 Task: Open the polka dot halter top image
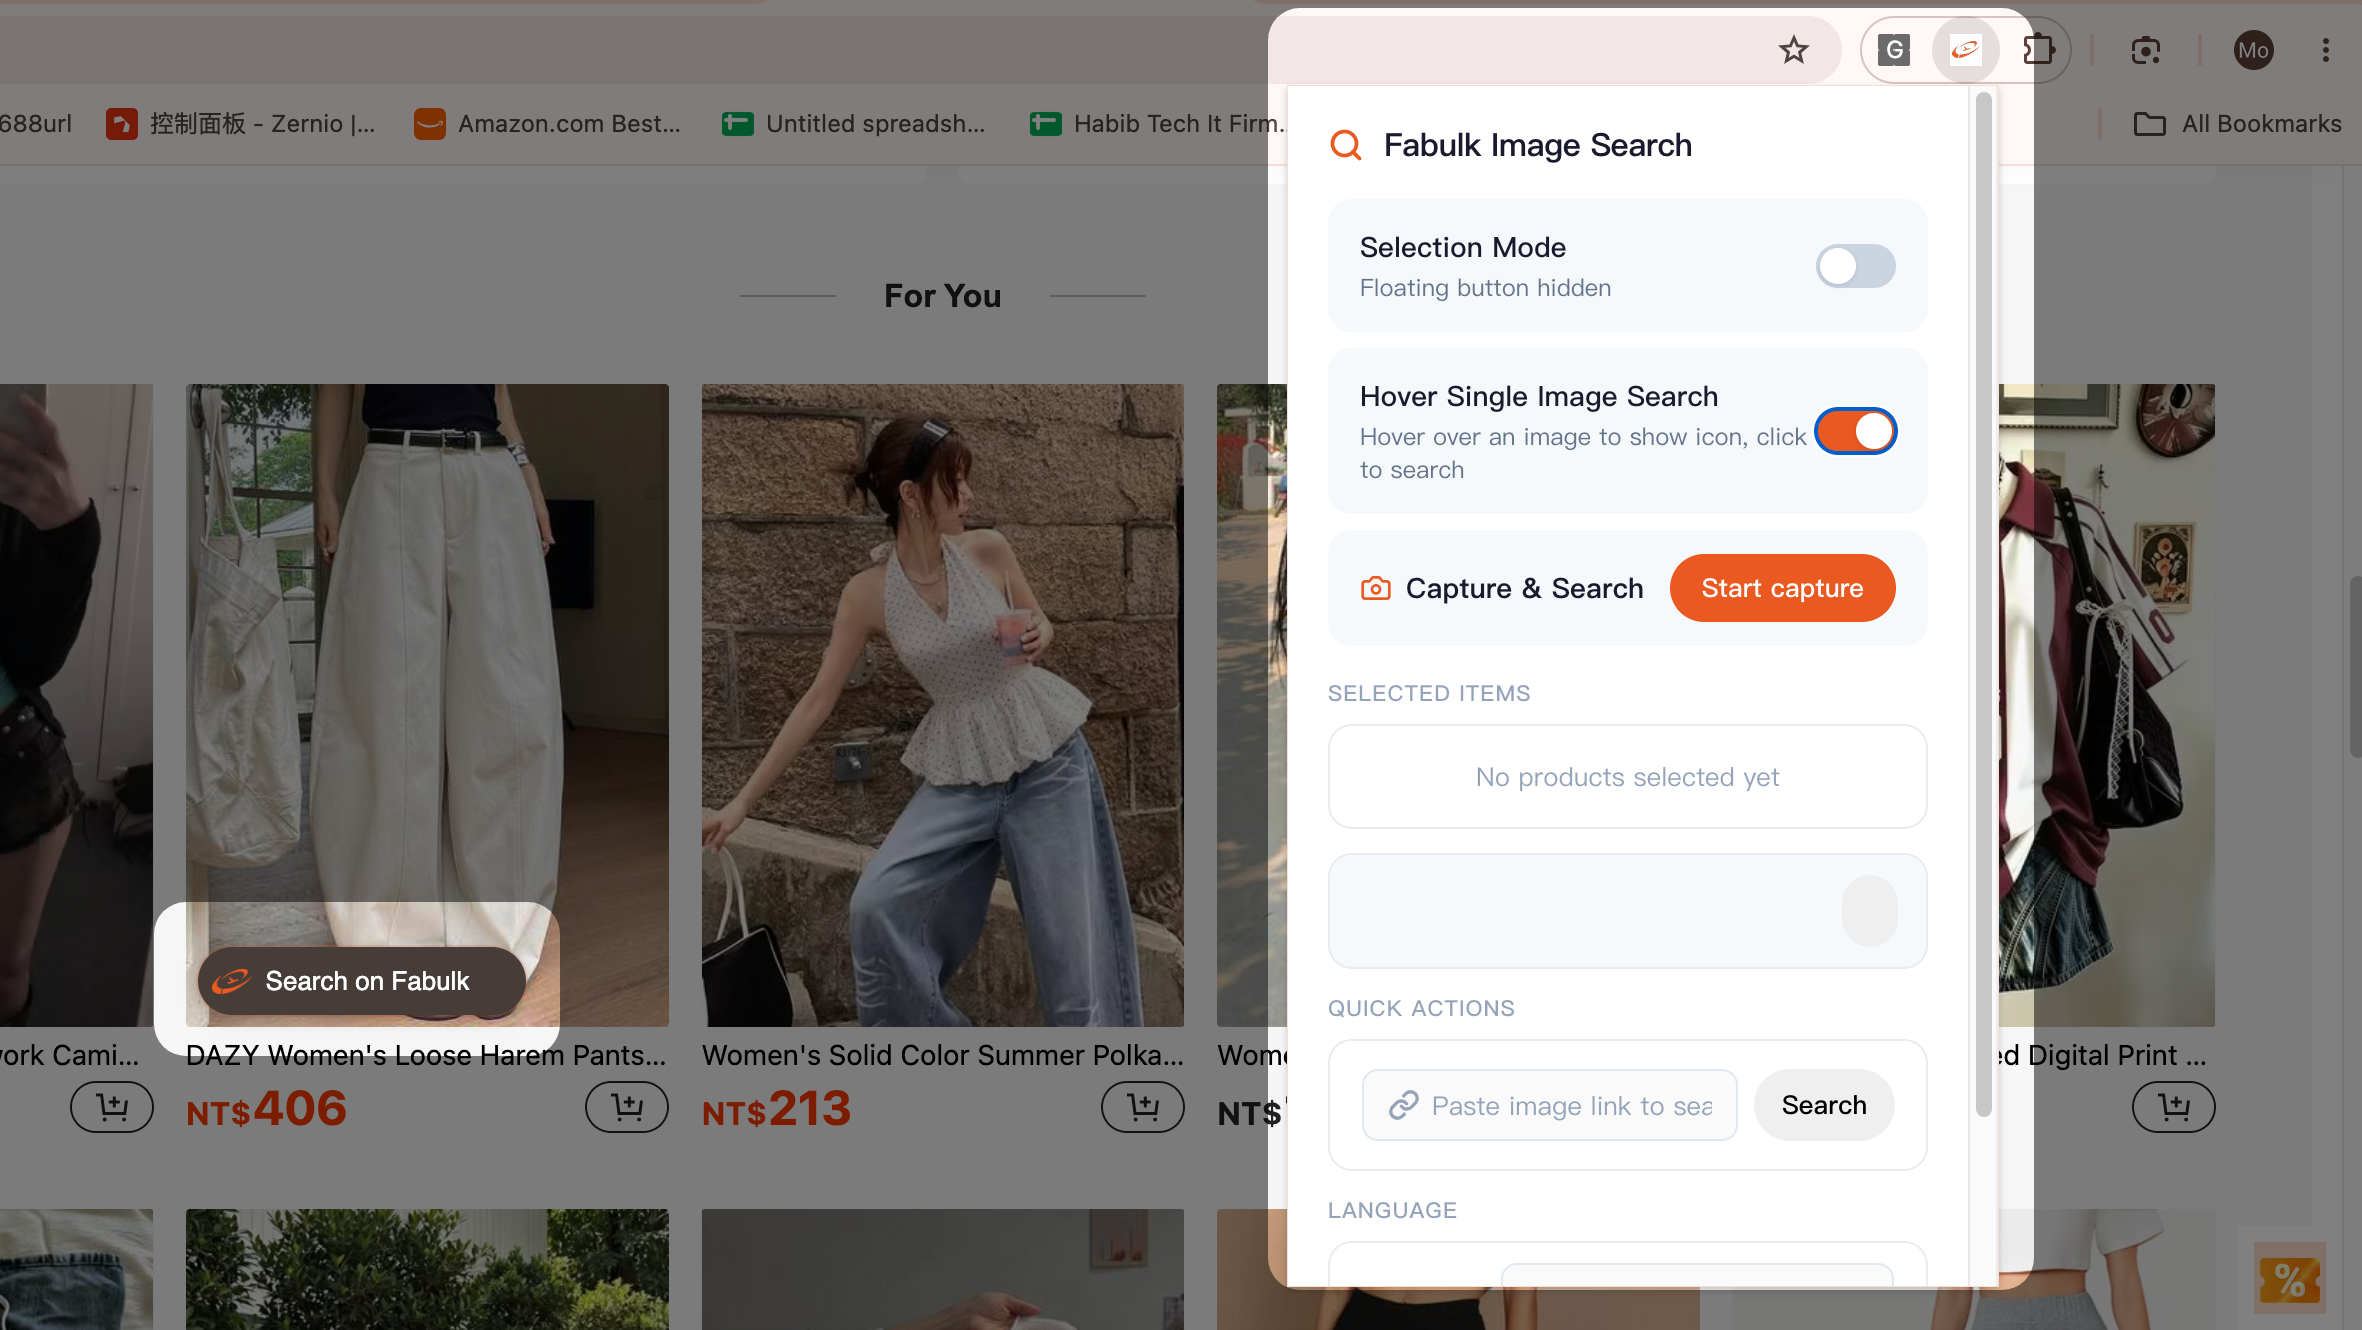tap(943, 705)
